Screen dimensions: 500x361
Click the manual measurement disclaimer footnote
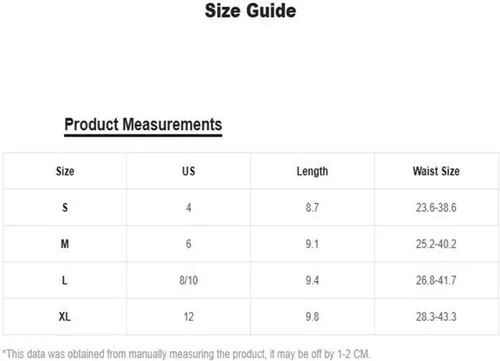coord(186,354)
